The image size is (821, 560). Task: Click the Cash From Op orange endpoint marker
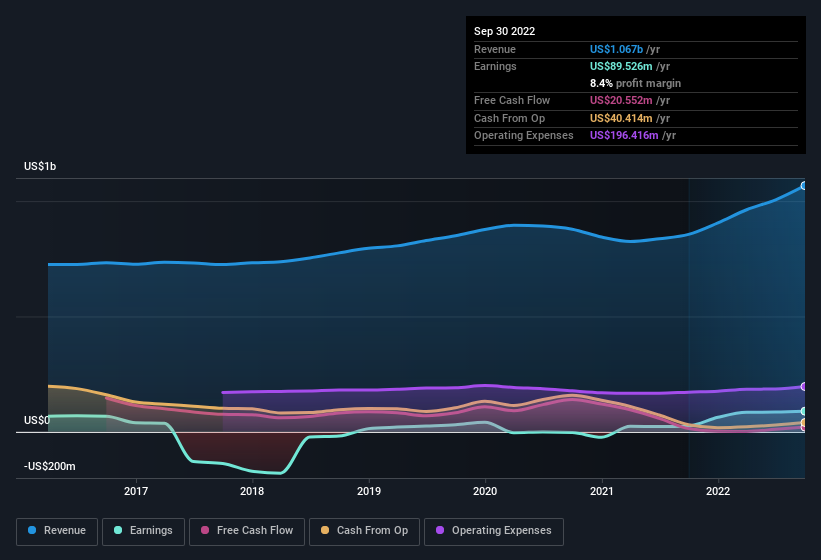click(x=804, y=422)
